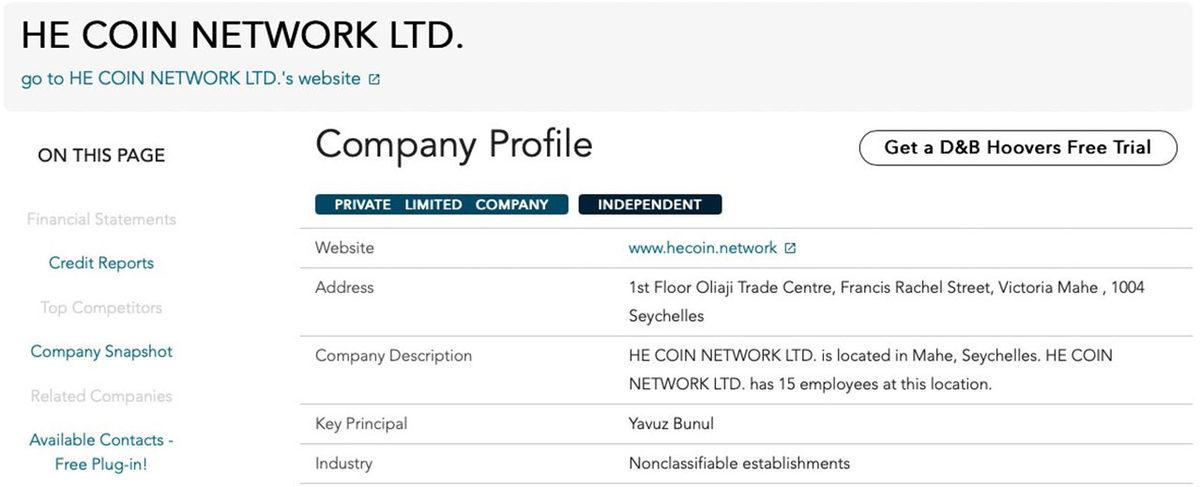Follow 'go to HE COIN NETWORK LTD.'s website' link

[190, 78]
